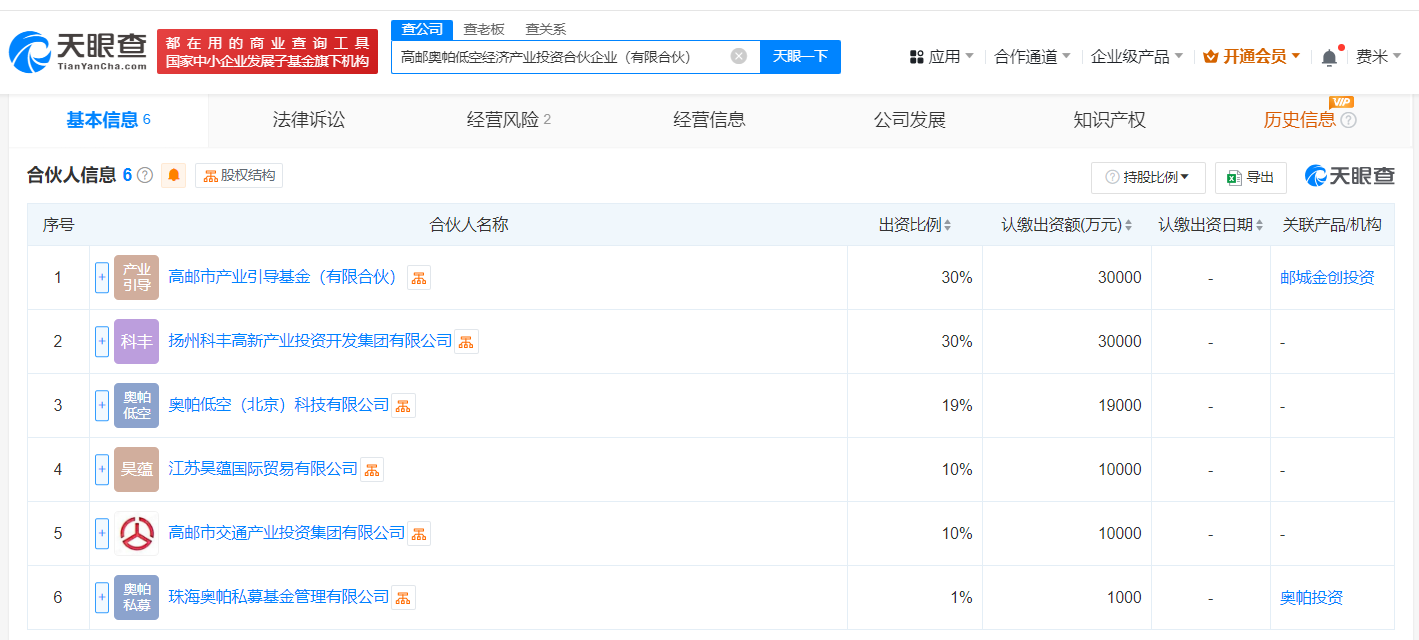Open the 企业级产品 dropdown menu
Viewport: 1419px width, 640px height.
pyautogui.click(x=1137, y=57)
